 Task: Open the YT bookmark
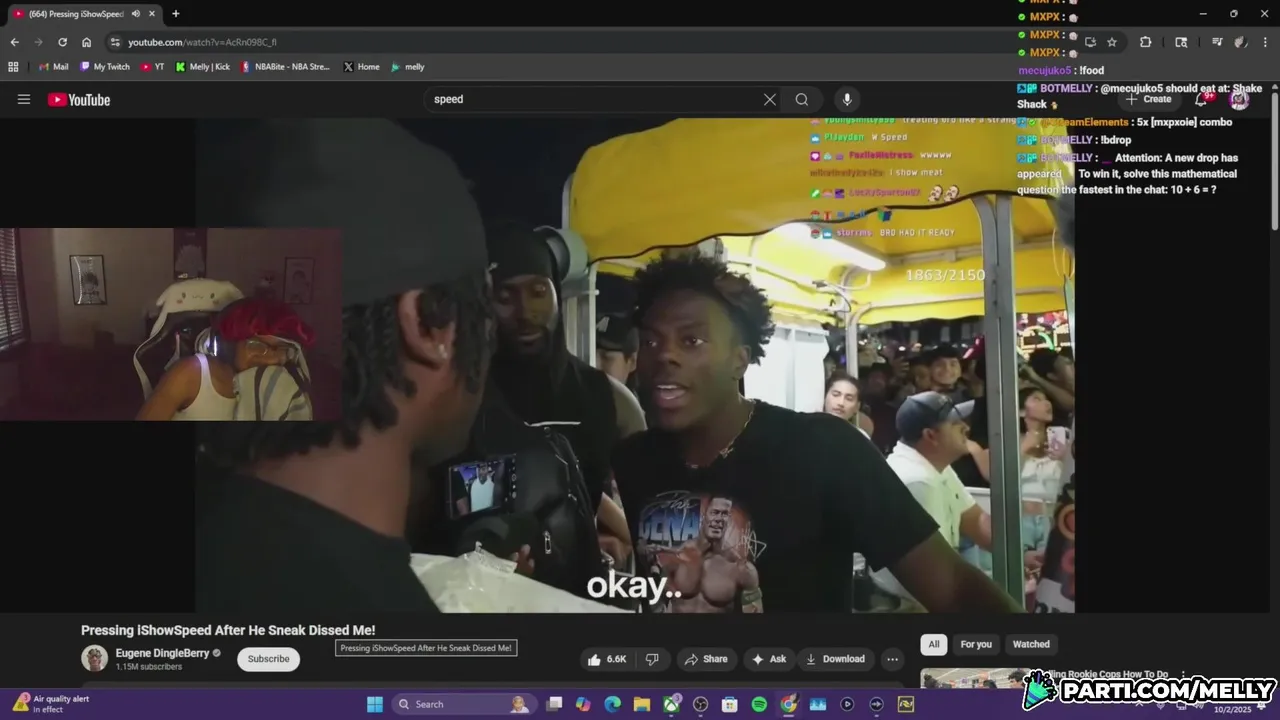(x=153, y=67)
